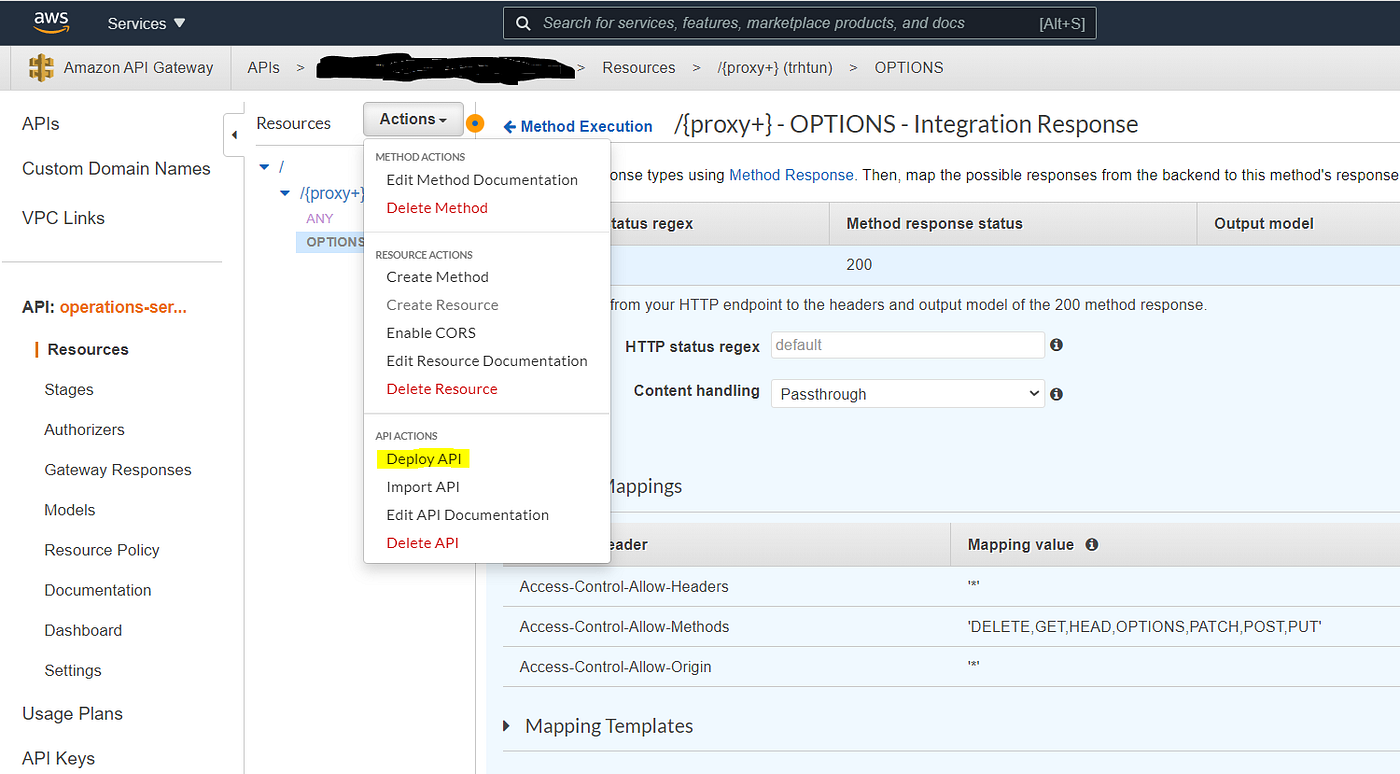Click the search magnifier icon

tap(523, 23)
